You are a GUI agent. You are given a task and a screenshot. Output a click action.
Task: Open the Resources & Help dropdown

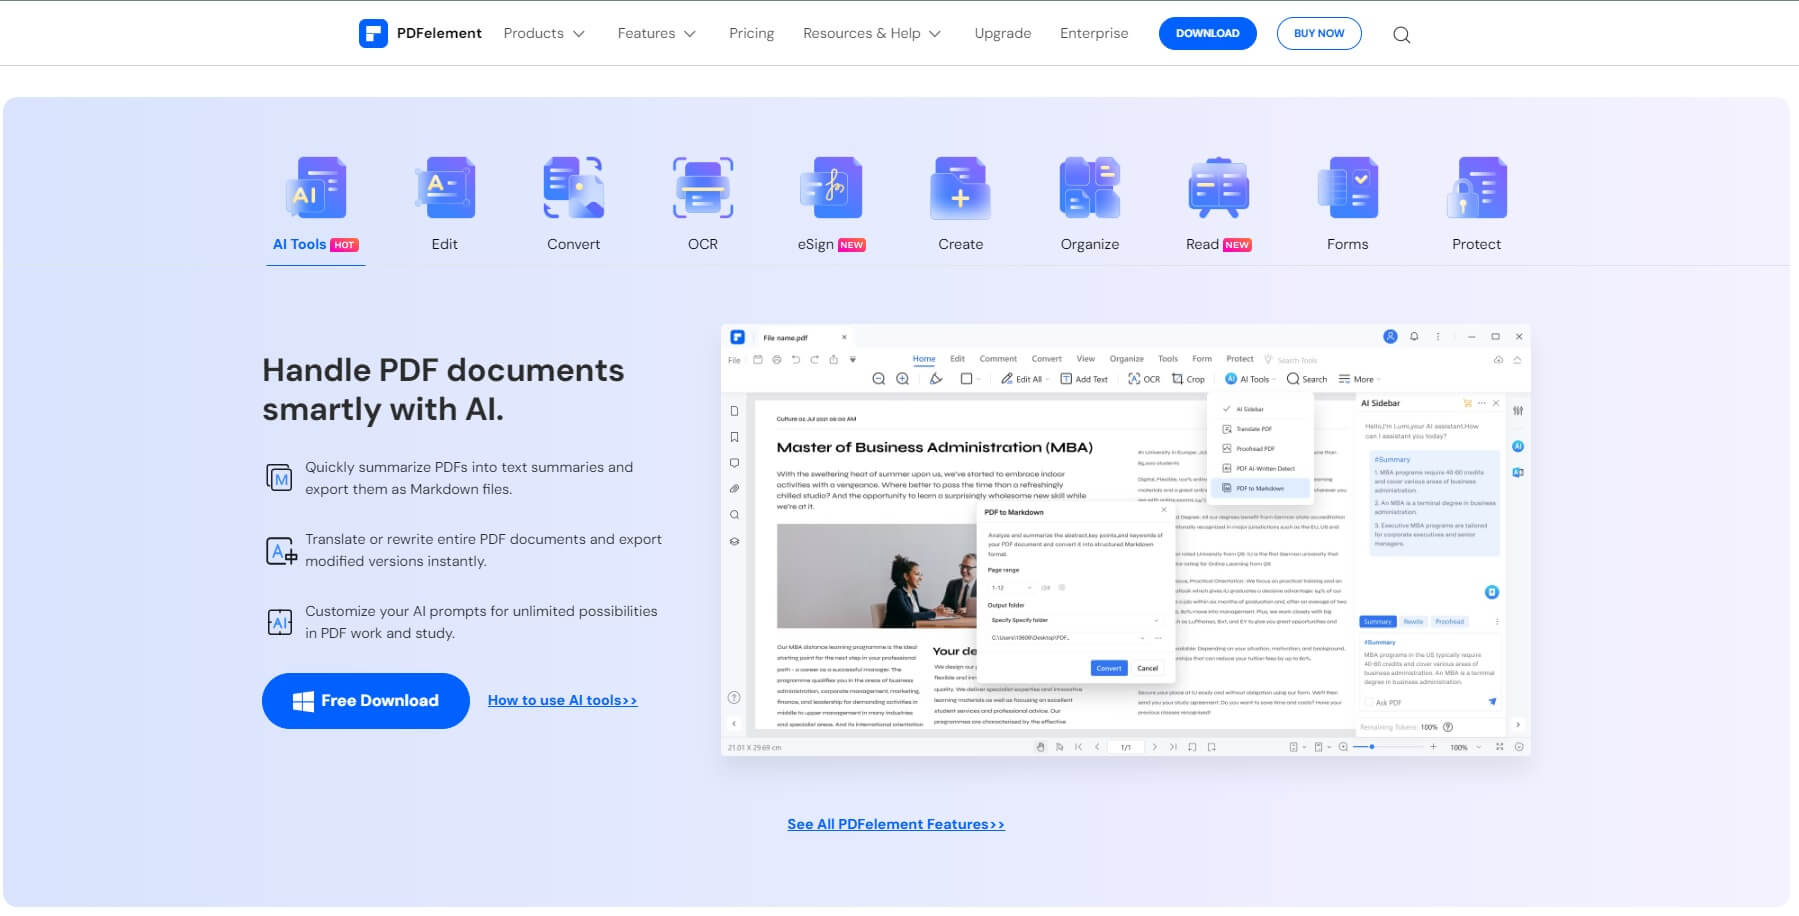point(872,33)
